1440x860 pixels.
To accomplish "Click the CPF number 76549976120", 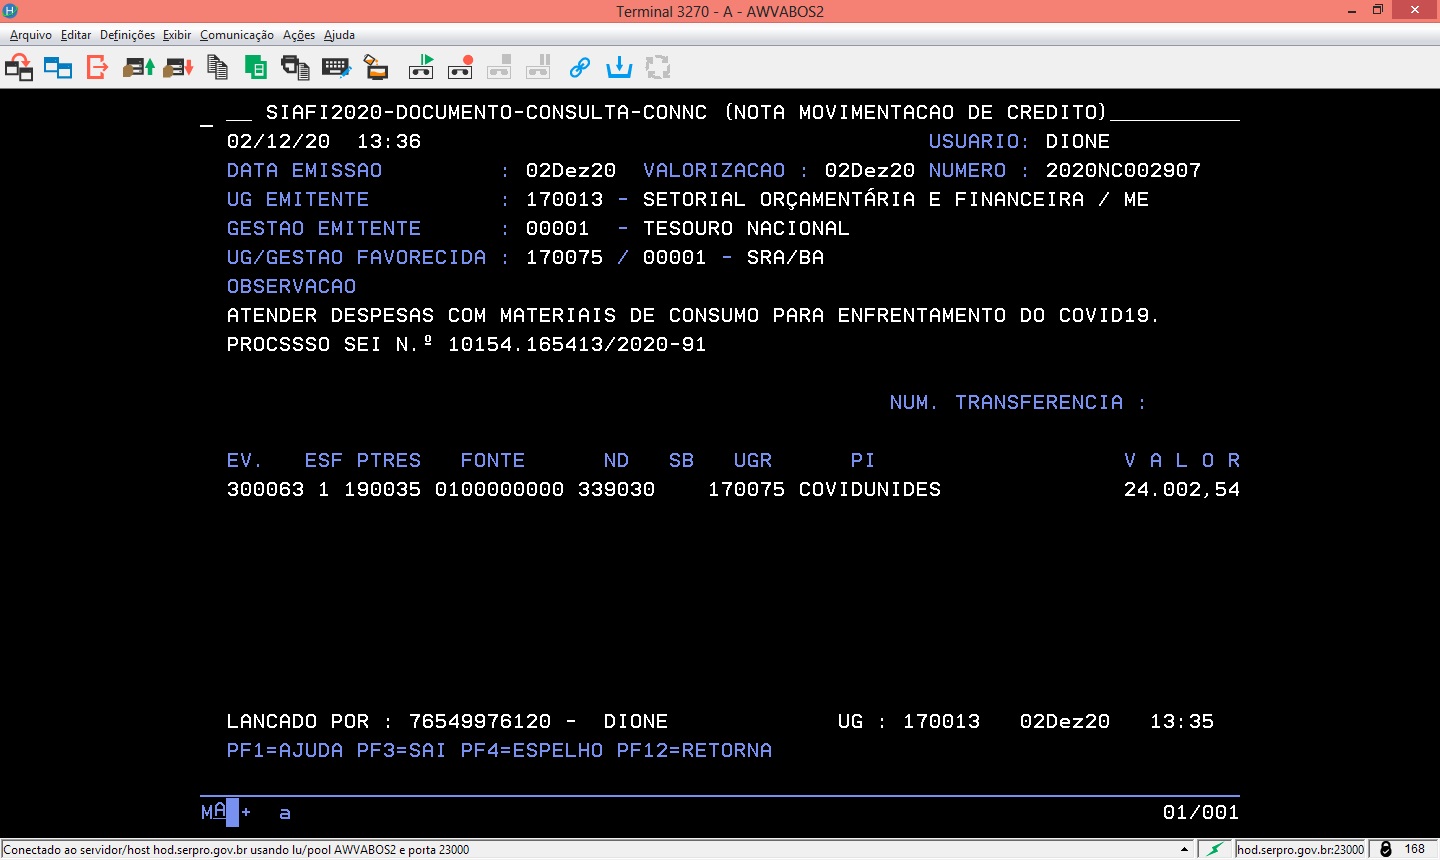I will [480, 721].
